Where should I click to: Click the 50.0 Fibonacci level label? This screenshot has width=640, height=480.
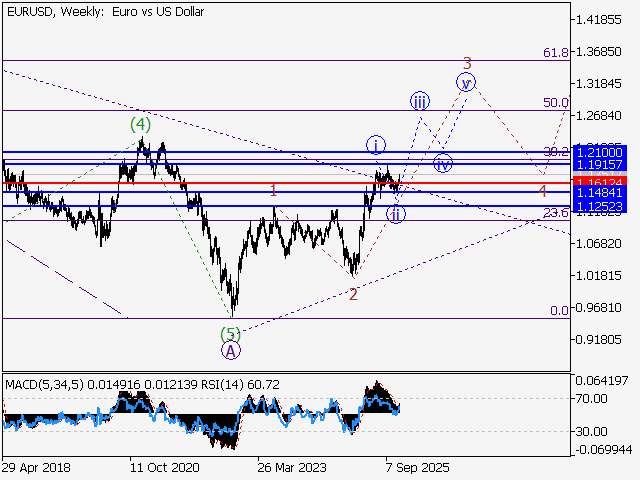click(x=555, y=102)
